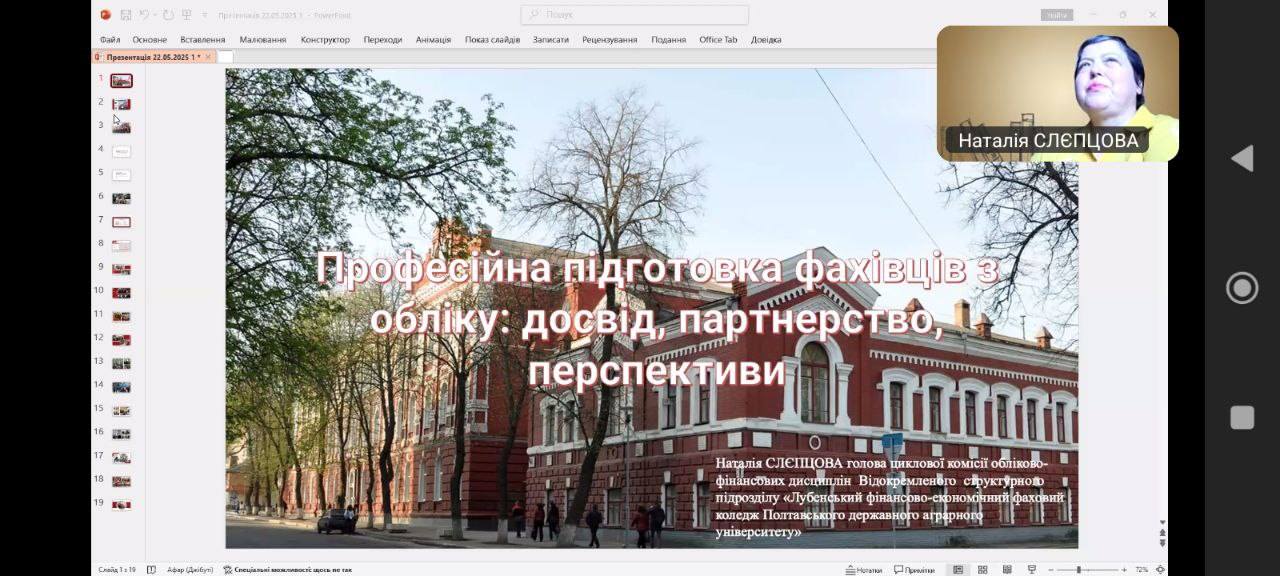Open accessibility checker from status bar
Image resolution: width=1280 pixels, height=576 pixels.
click(287, 570)
